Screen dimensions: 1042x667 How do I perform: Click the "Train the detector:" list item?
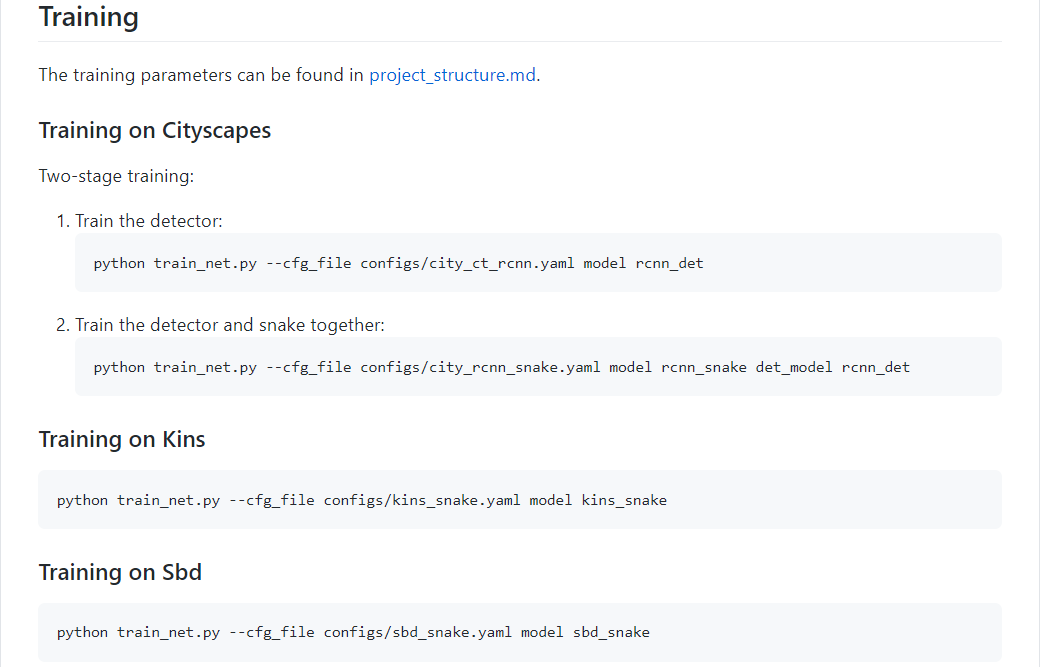point(148,221)
